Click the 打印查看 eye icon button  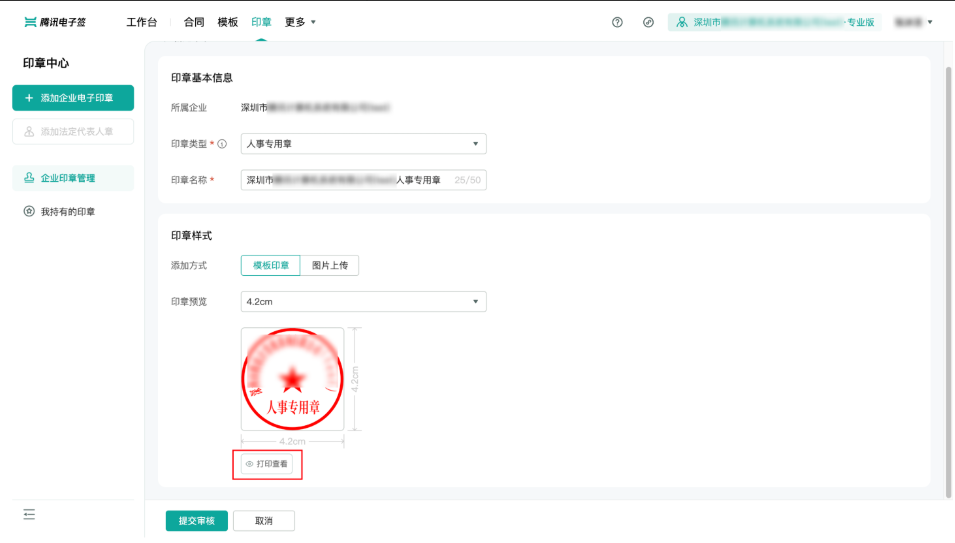click(267, 464)
